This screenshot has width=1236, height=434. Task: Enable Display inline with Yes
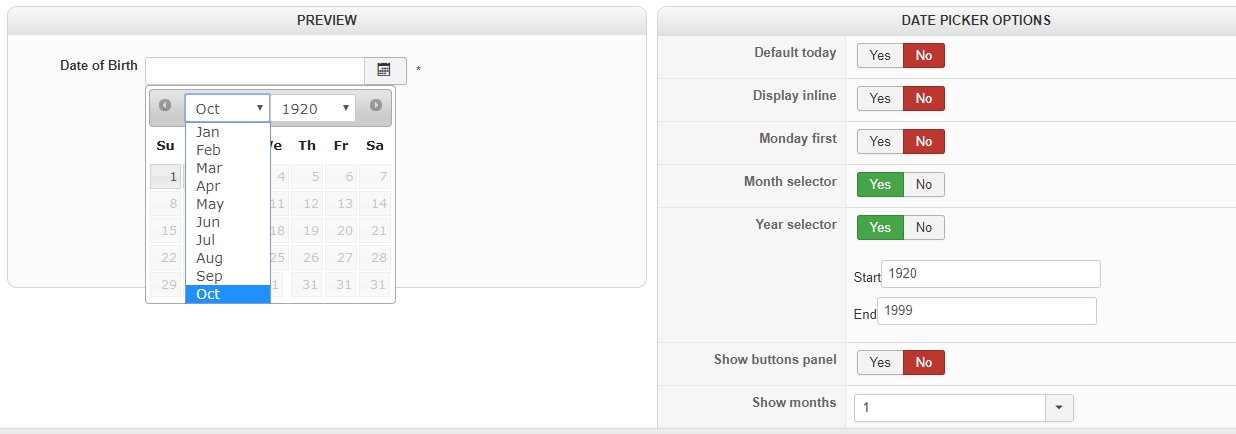pyautogui.click(x=880, y=99)
